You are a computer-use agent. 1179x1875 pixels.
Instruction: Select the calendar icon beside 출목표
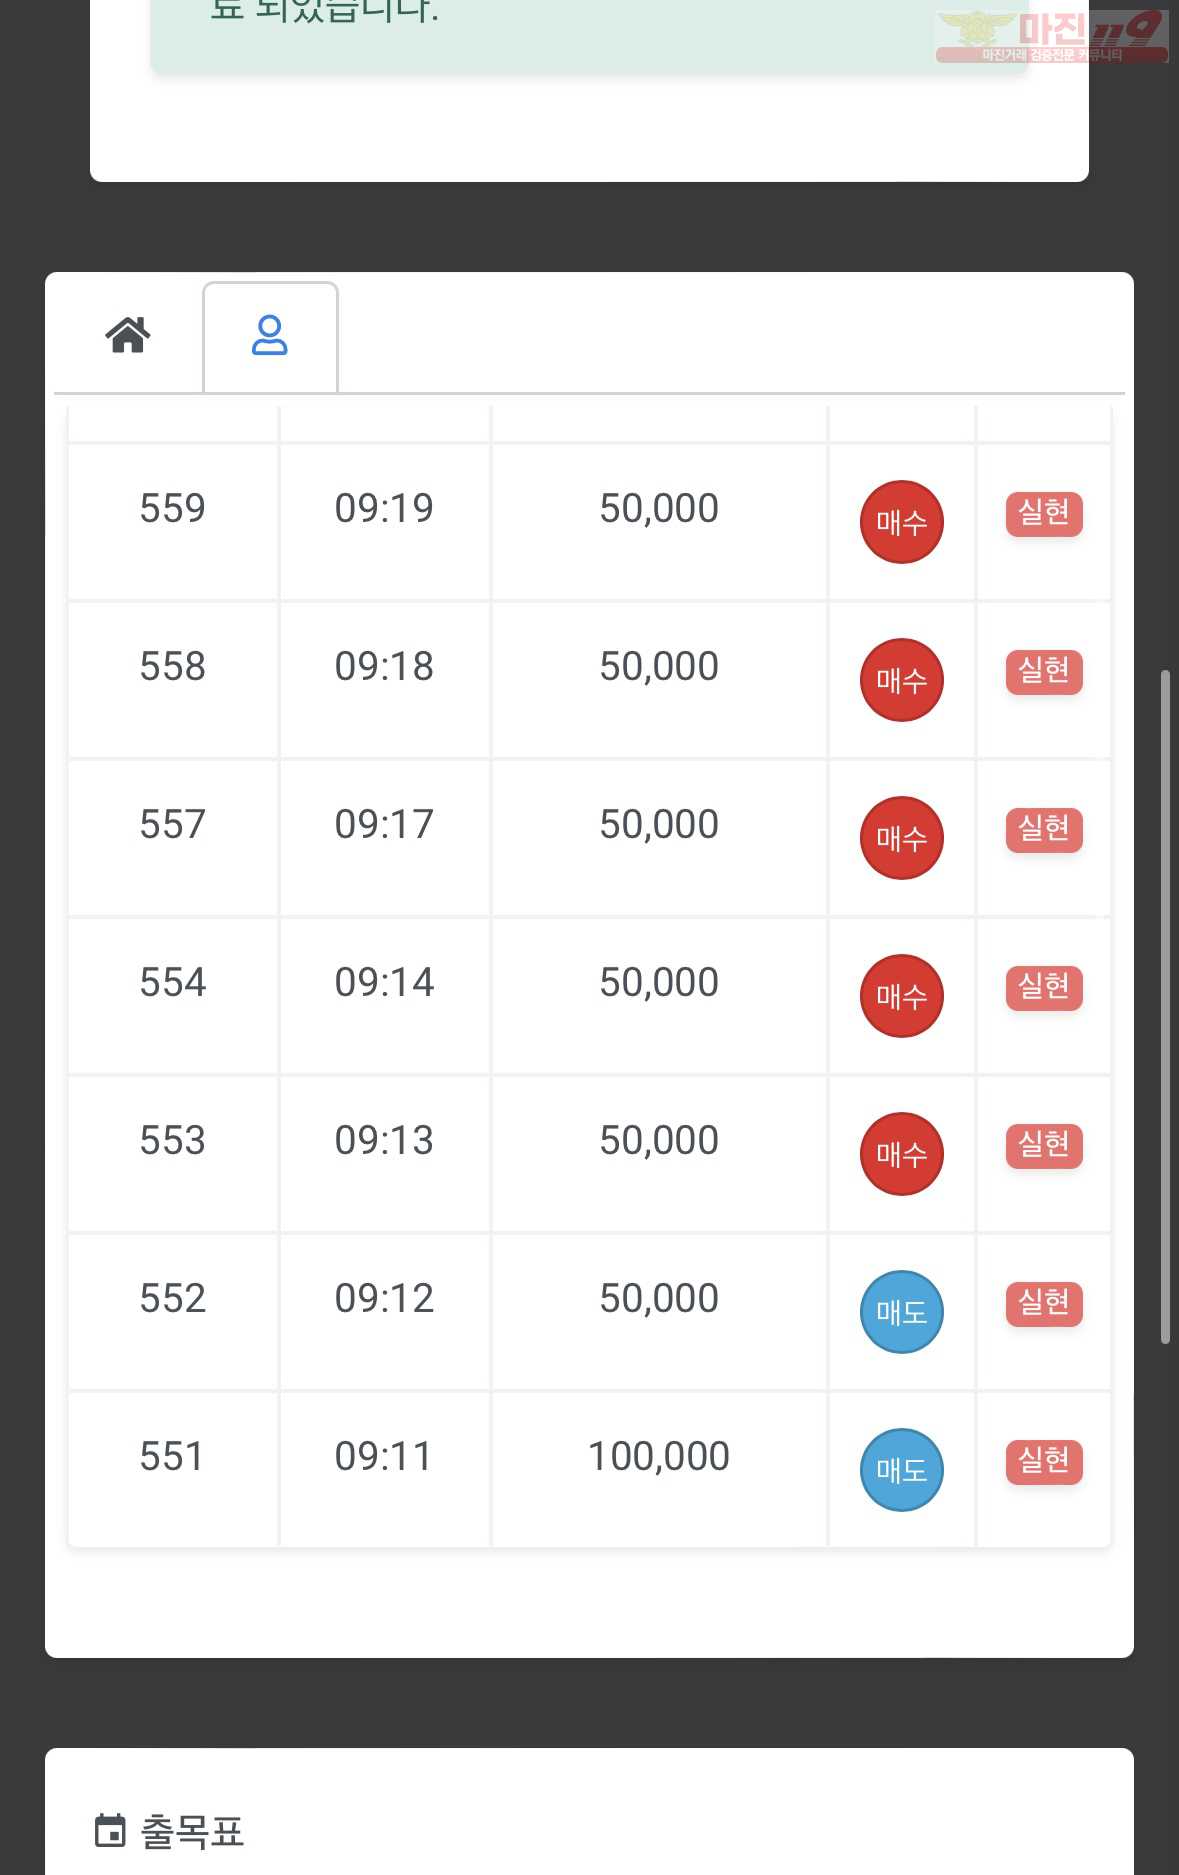pos(110,1831)
